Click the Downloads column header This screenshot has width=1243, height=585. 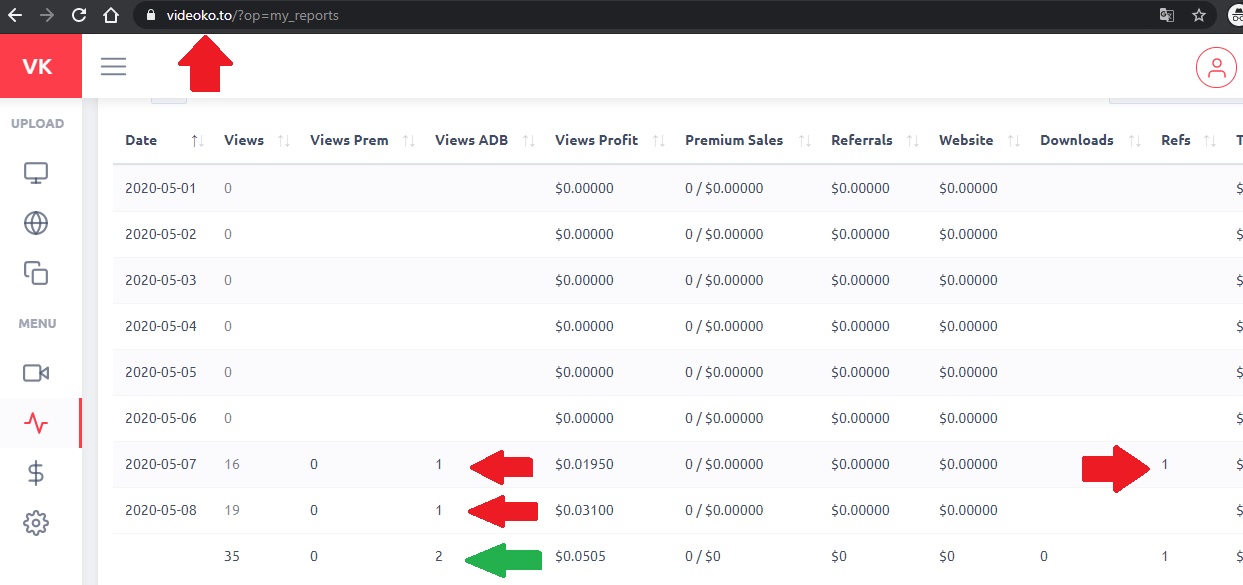pos(1076,140)
